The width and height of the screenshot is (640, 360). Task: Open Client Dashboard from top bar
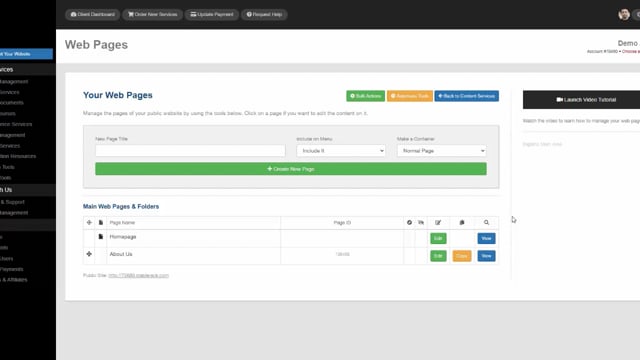point(93,14)
